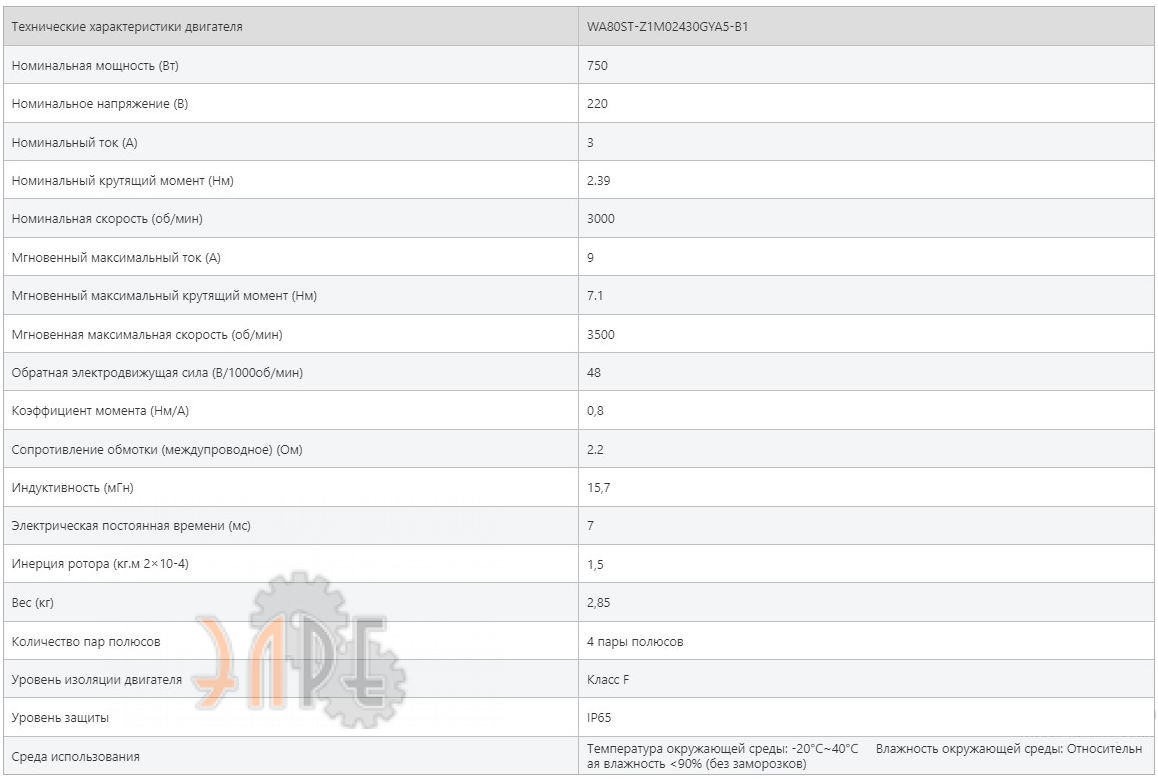This screenshot has height=779, width=1158.
Task: Click the 'Коэффициент момента (Нм/А)' label
Action: [100, 411]
